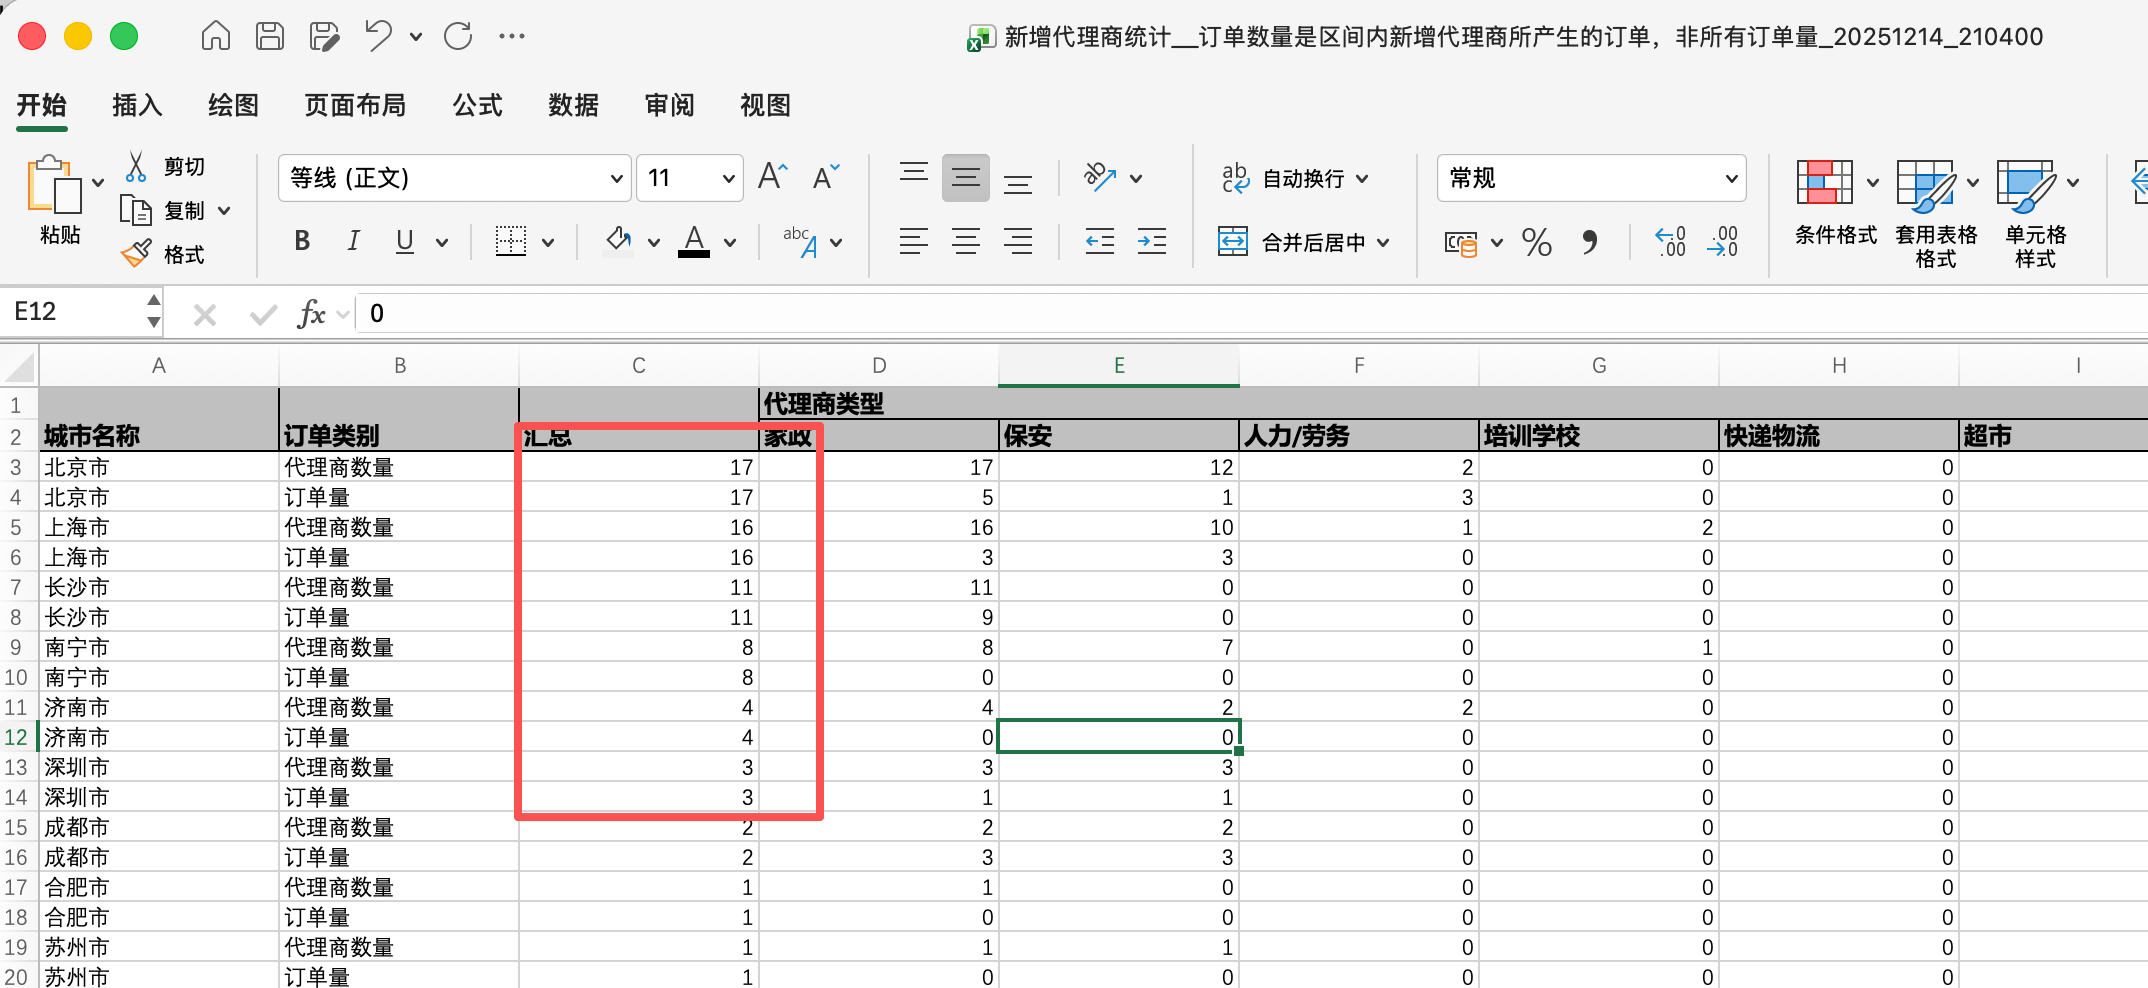Open the number format dropdown showing 常规

click(1730, 179)
